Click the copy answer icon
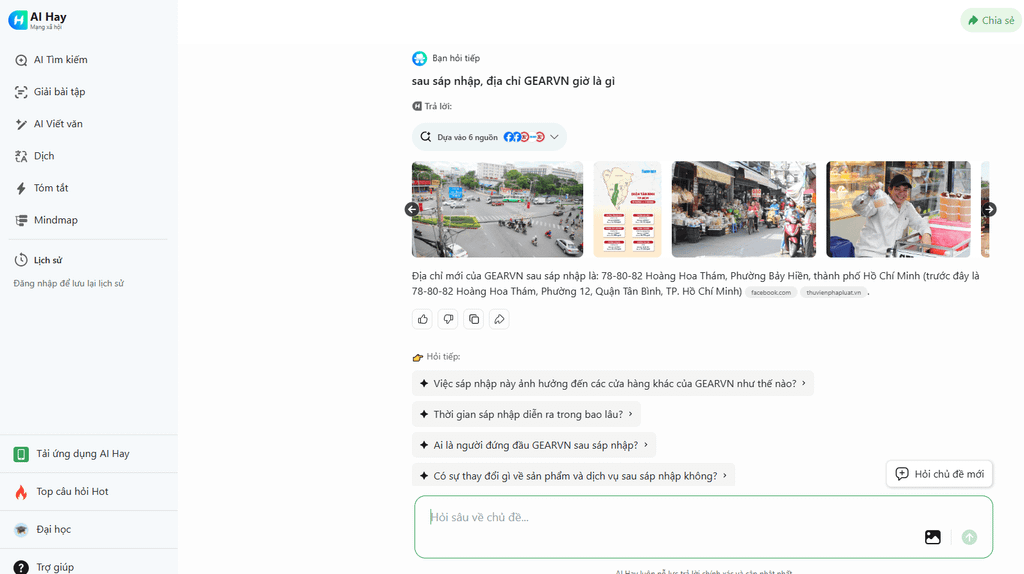Viewport: 1024px width, 574px height. [473, 319]
